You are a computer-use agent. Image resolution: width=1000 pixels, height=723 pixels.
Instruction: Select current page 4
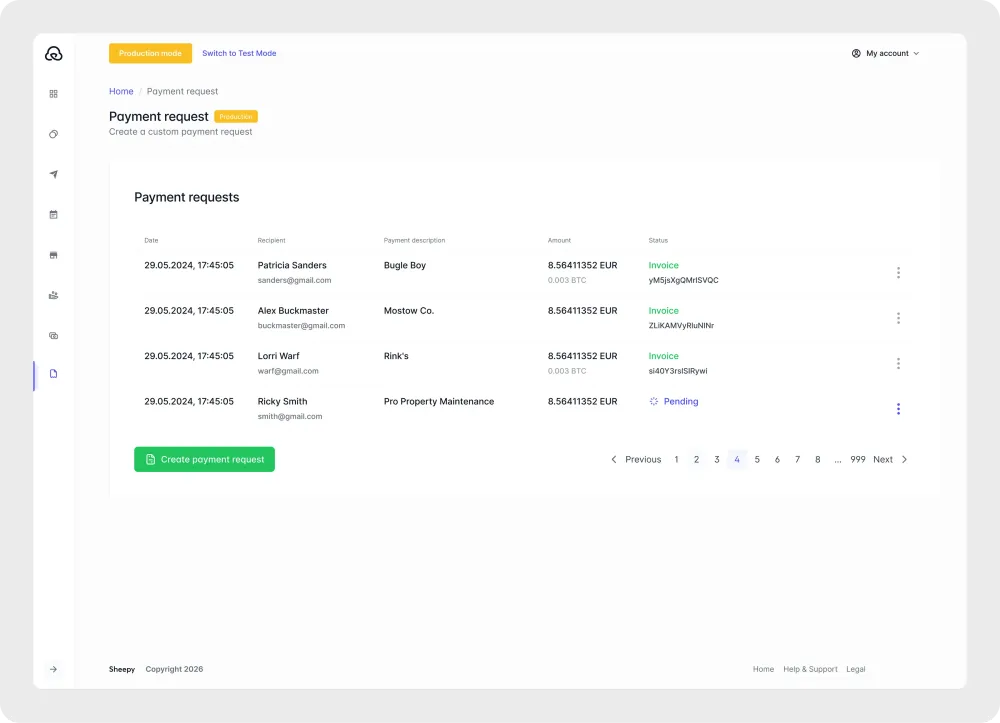tap(737, 459)
